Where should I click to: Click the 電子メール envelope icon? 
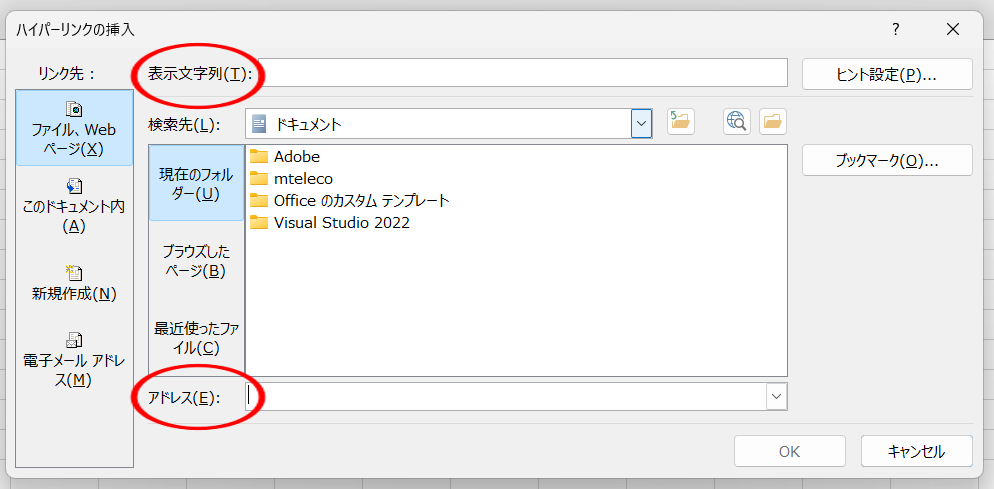pos(74,341)
